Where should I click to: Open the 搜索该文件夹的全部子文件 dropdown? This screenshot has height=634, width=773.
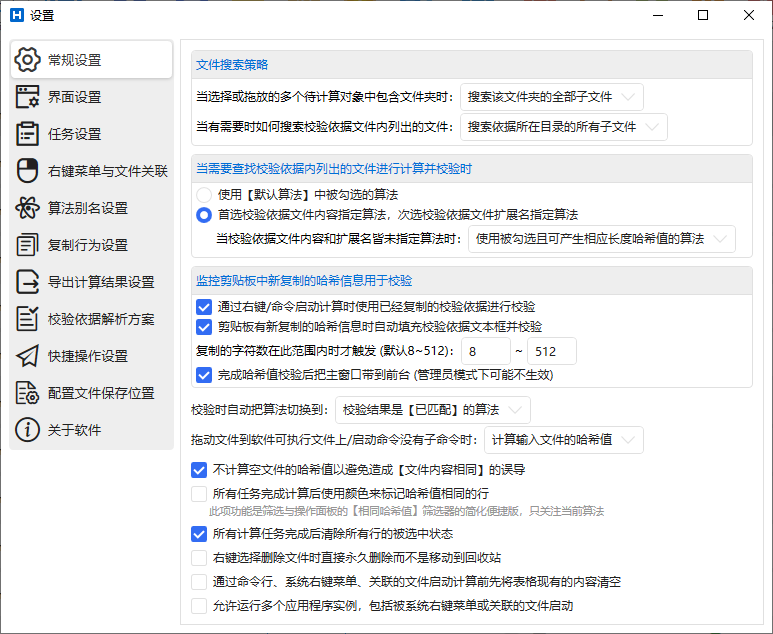(552, 97)
